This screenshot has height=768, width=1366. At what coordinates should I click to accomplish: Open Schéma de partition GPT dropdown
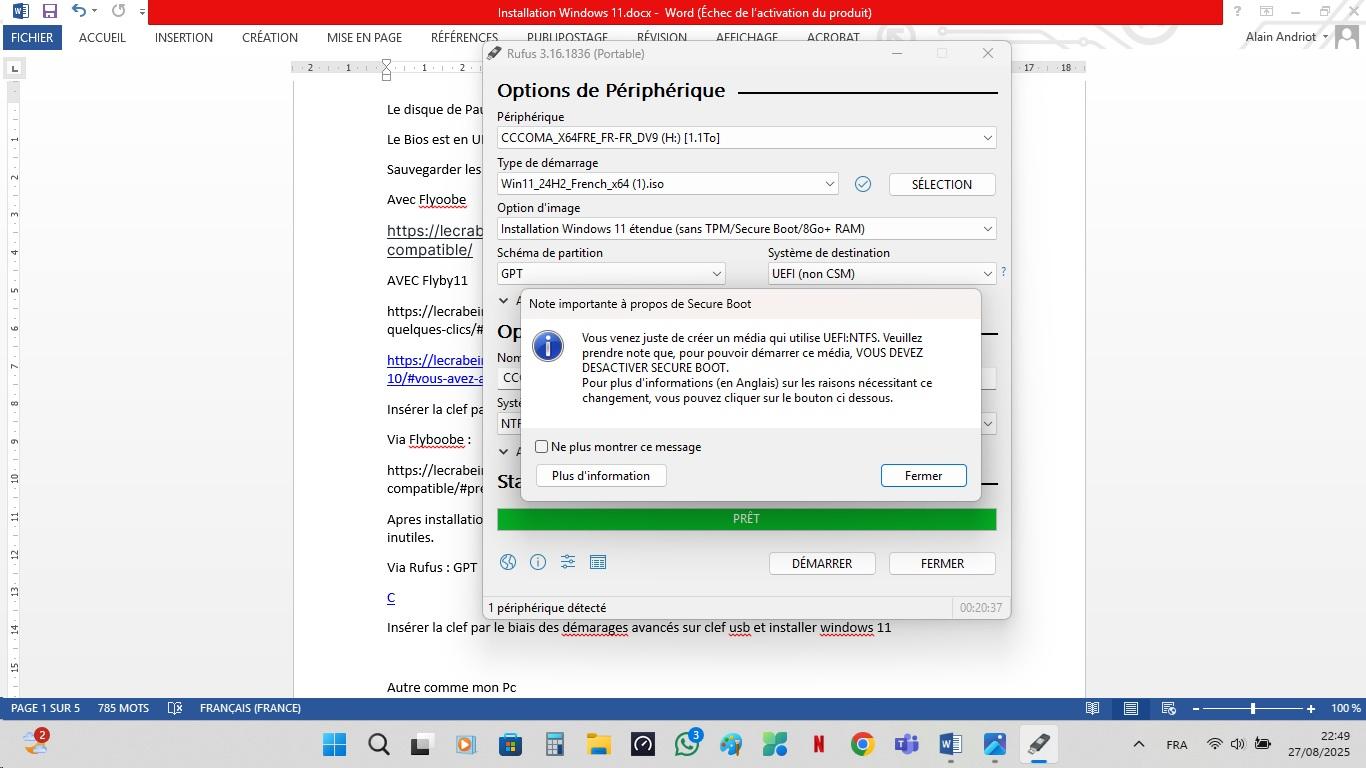[x=611, y=274]
